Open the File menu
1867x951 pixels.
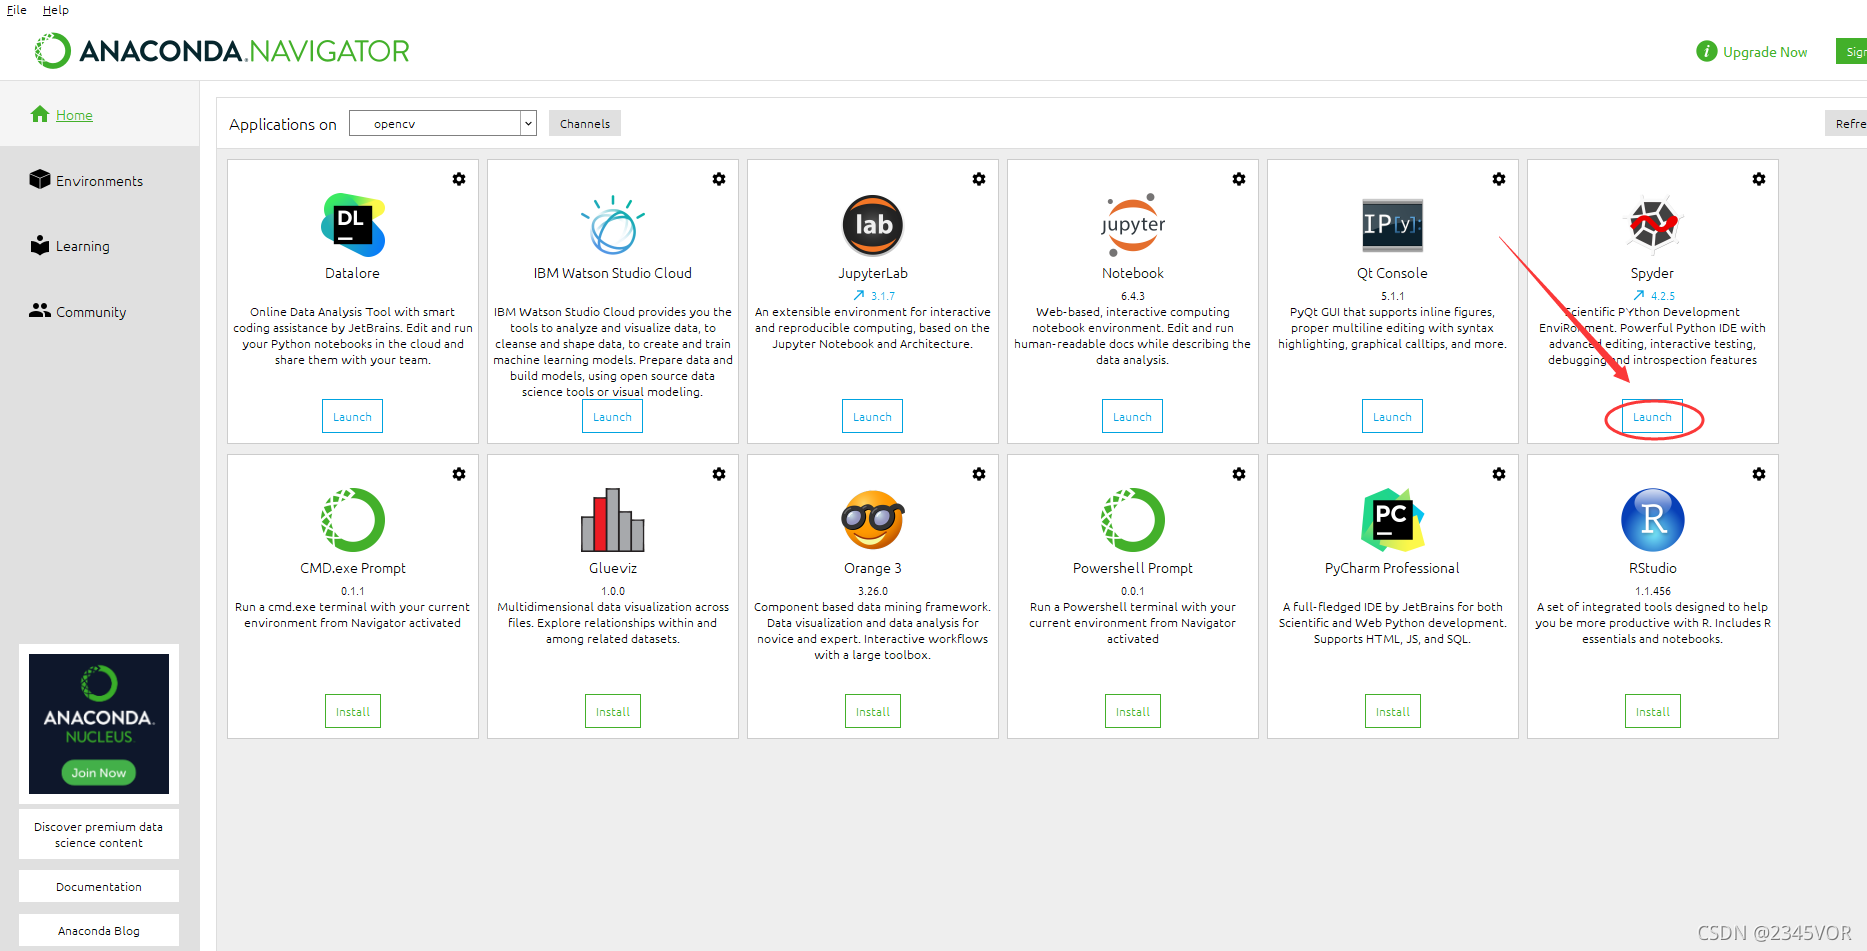(17, 10)
